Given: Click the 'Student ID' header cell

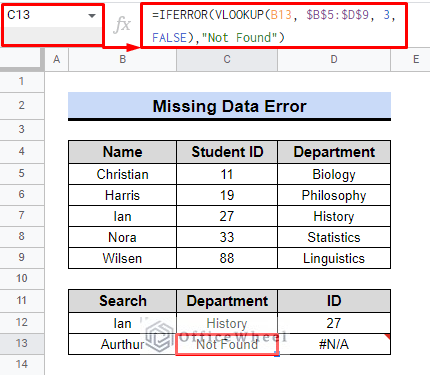Looking at the screenshot, I should 227,152.
